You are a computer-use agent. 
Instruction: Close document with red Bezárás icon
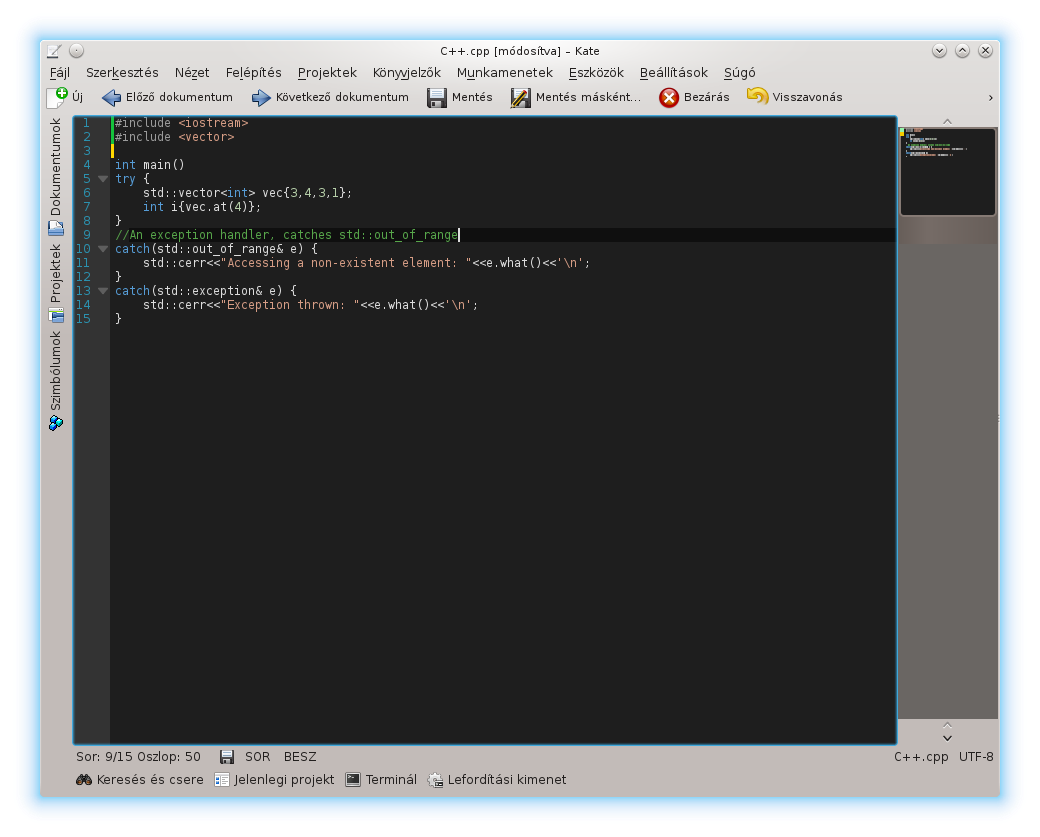click(x=669, y=97)
